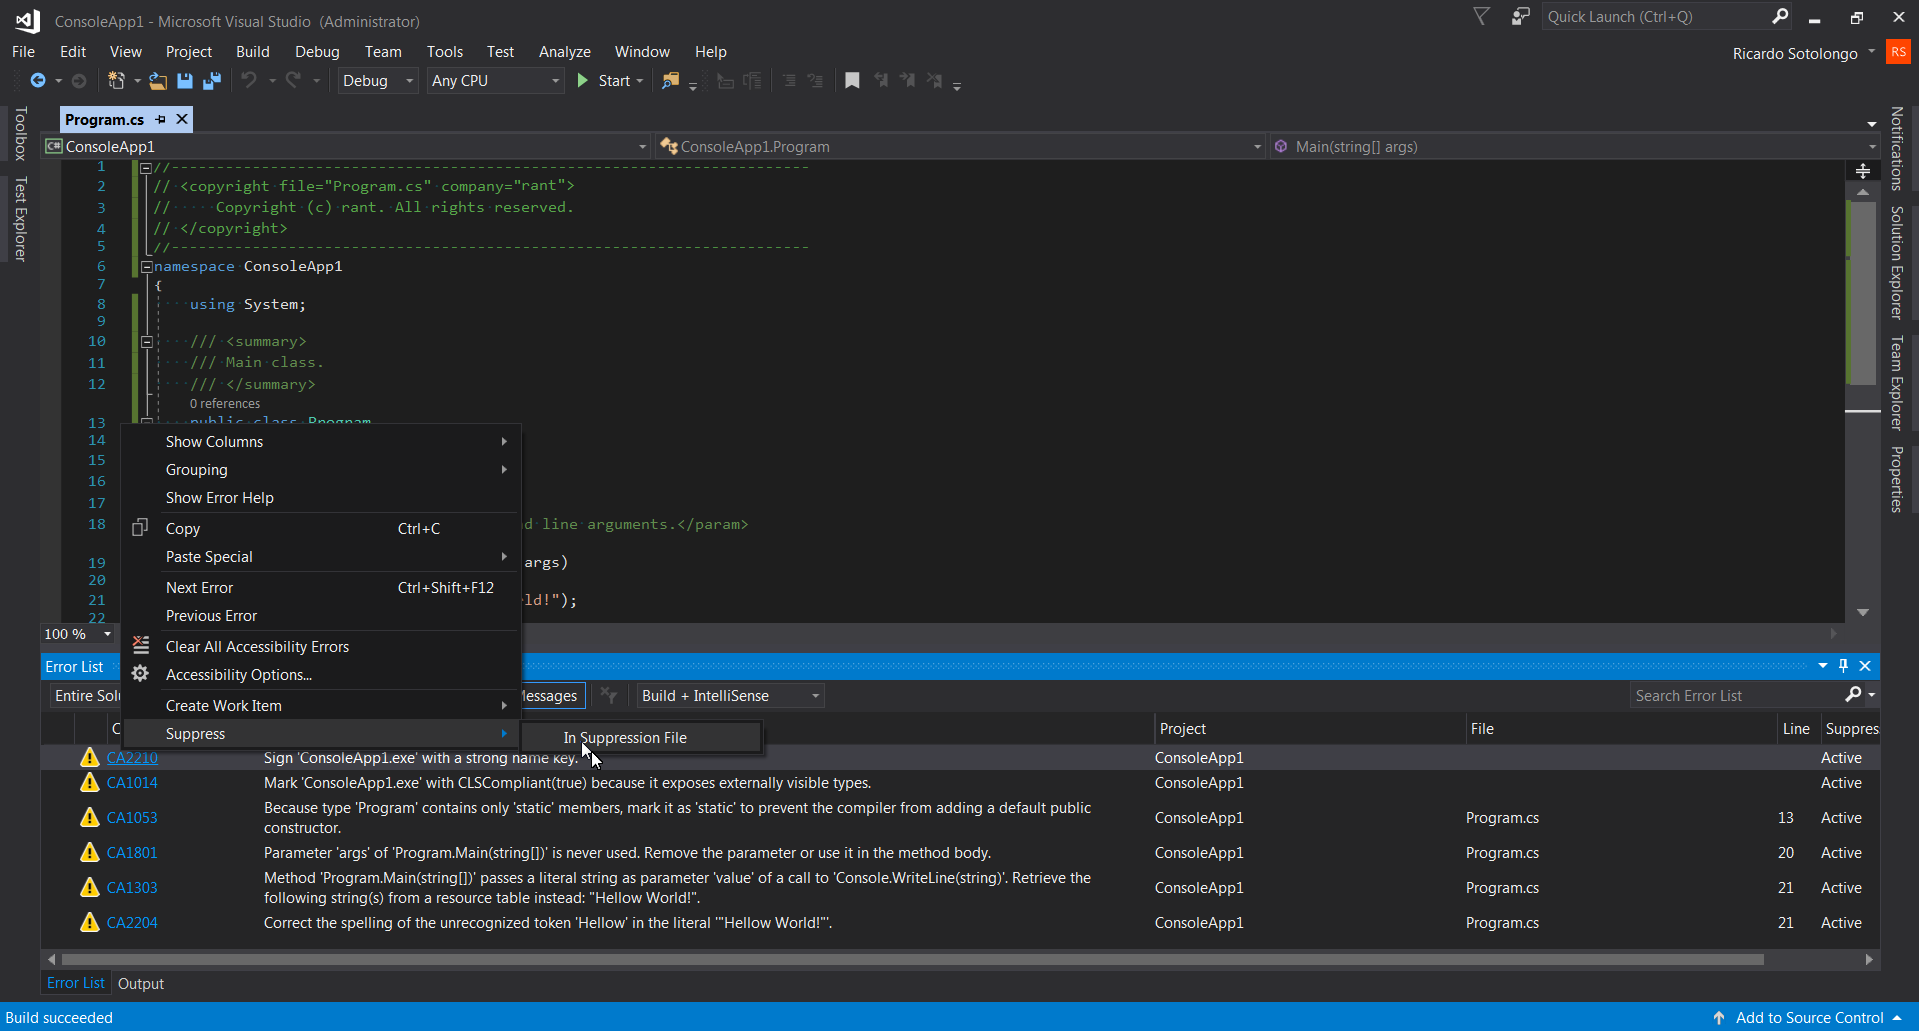Click the Send Feedback icon

point(1520,16)
